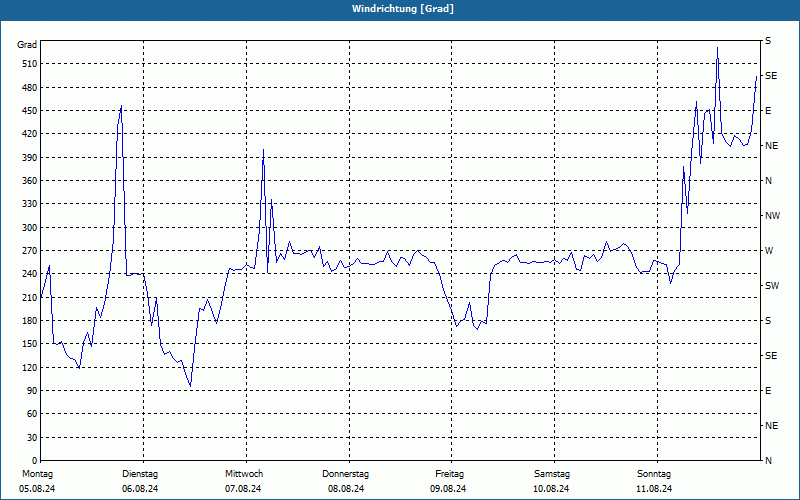Image resolution: width=800 pixels, height=500 pixels.
Task: Click the "510" value on the degree axis
Action: click(x=29, y=64)
